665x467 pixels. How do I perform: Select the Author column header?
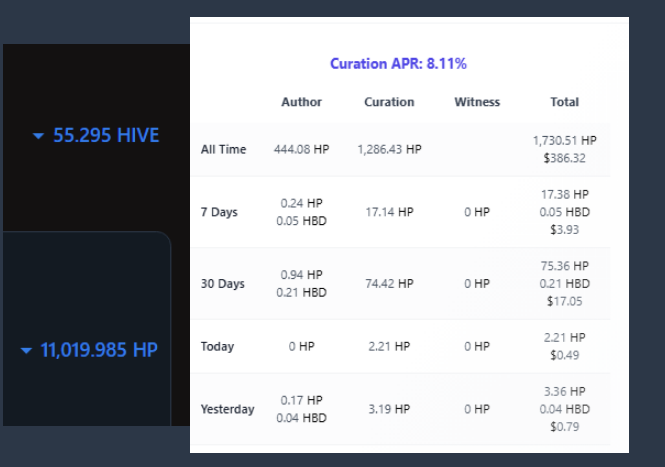point(302,102)
